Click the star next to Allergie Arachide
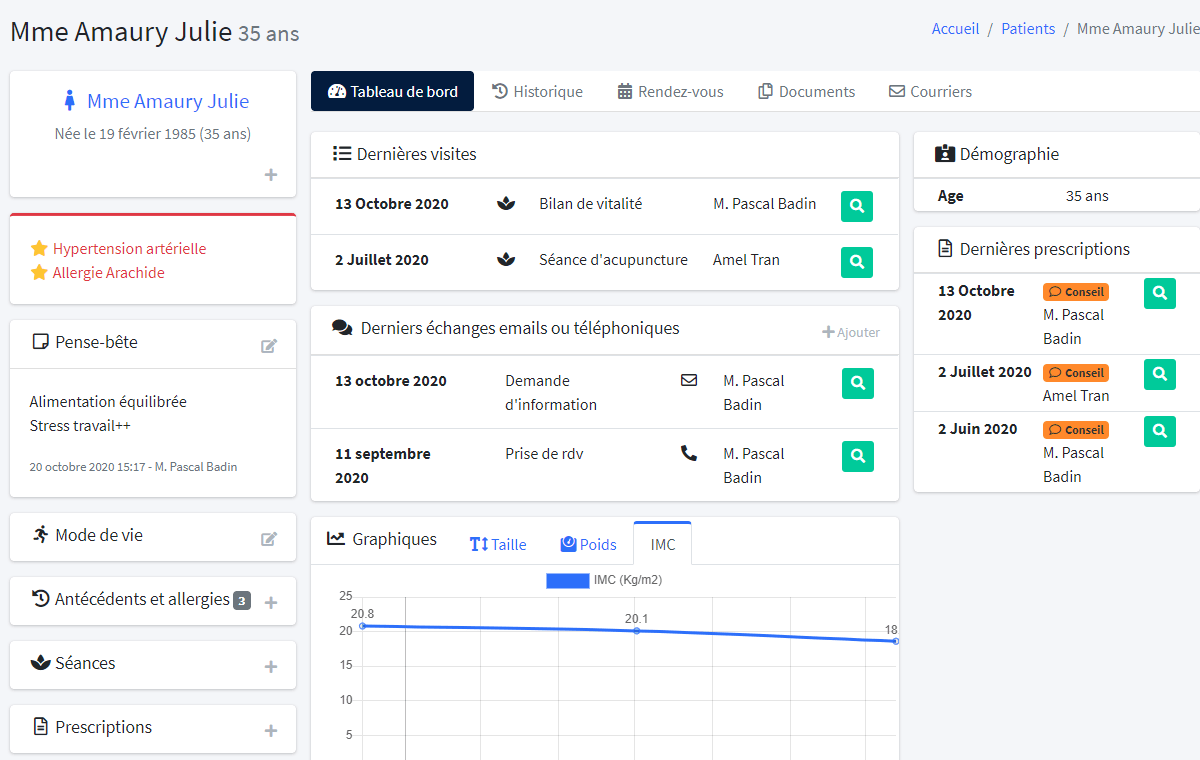Viewport: 1200px width, 760px height. coord(39,272)
